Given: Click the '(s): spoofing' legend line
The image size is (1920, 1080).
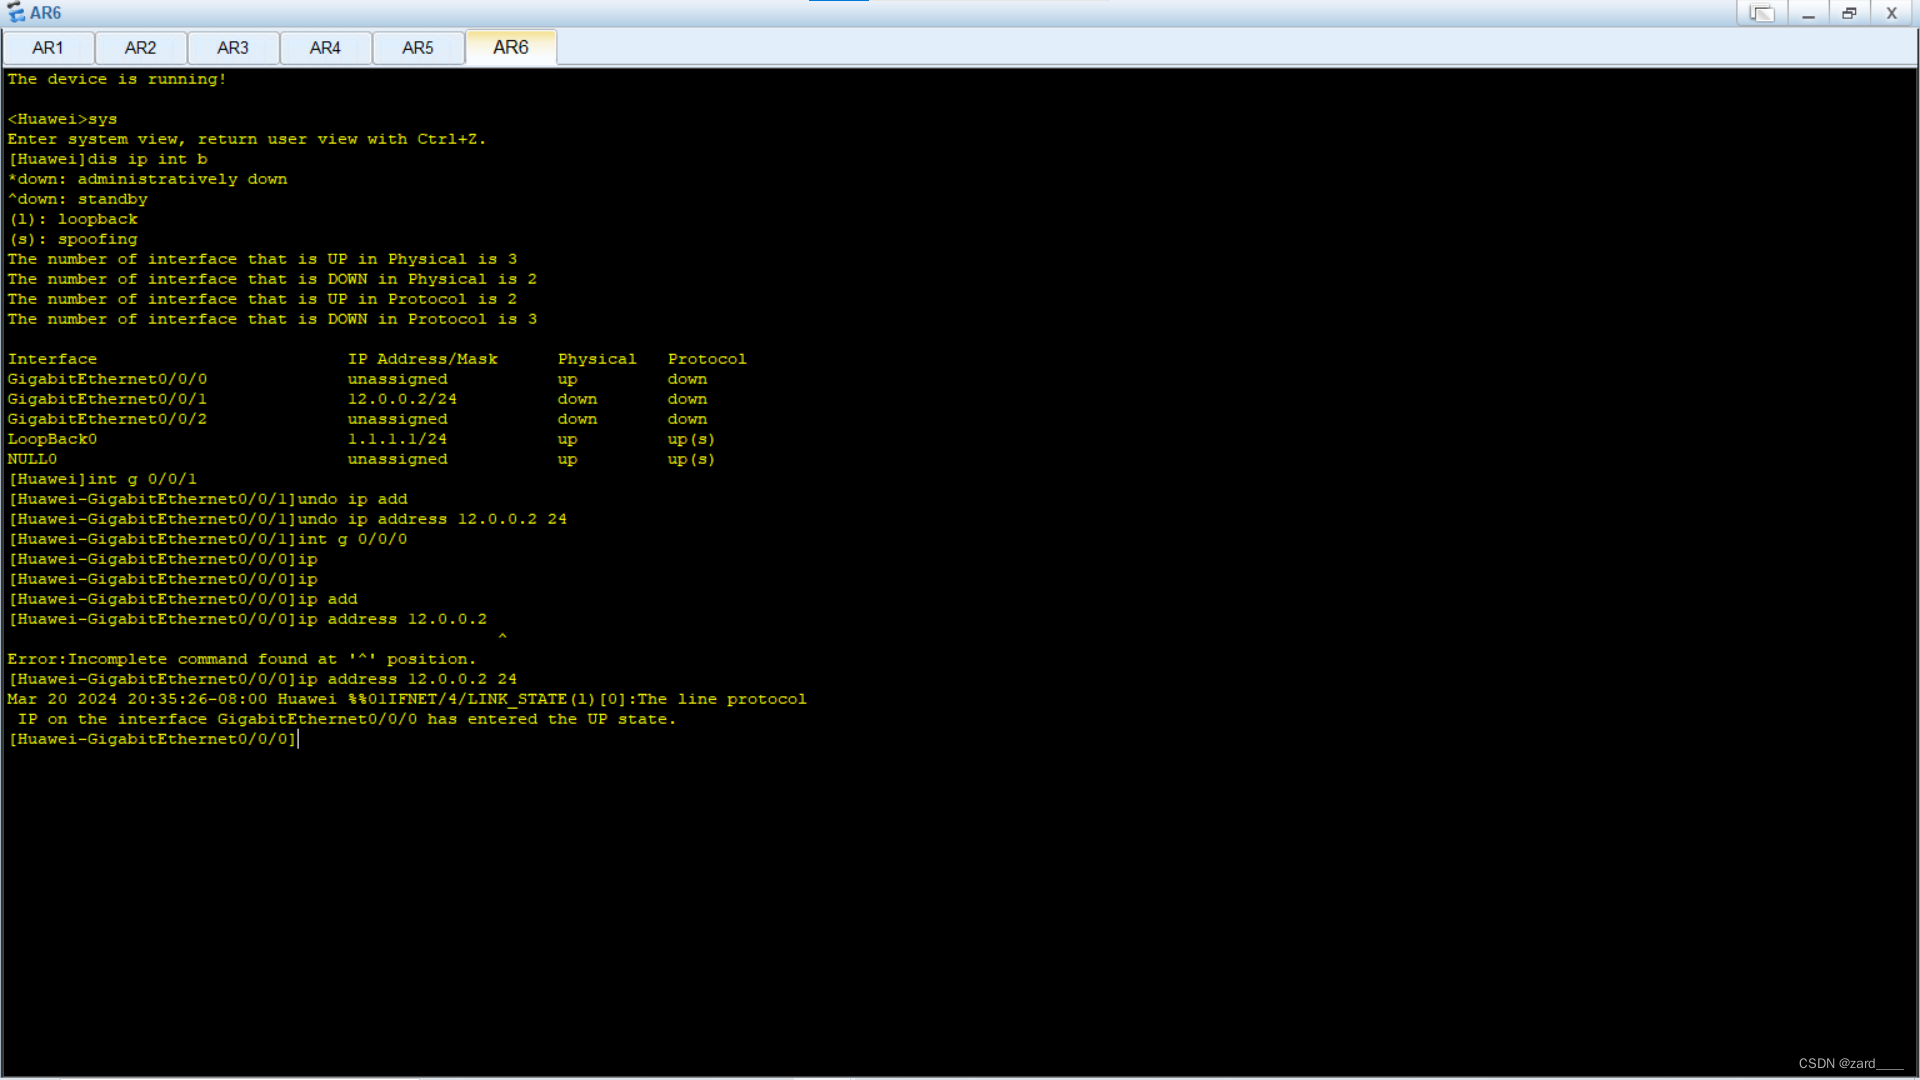Looking at the screenshot, I should (x=72, y=239).
